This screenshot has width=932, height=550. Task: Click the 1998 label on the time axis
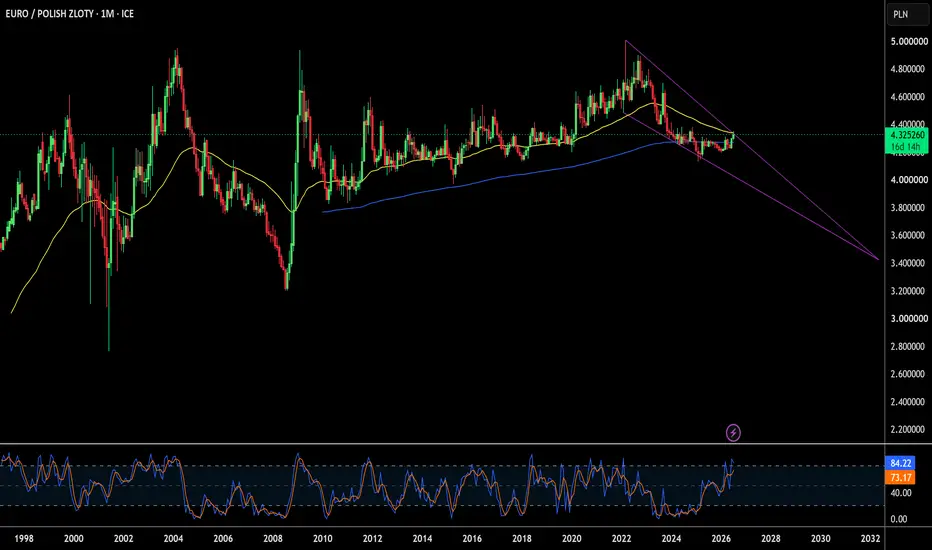coord(24,539)
